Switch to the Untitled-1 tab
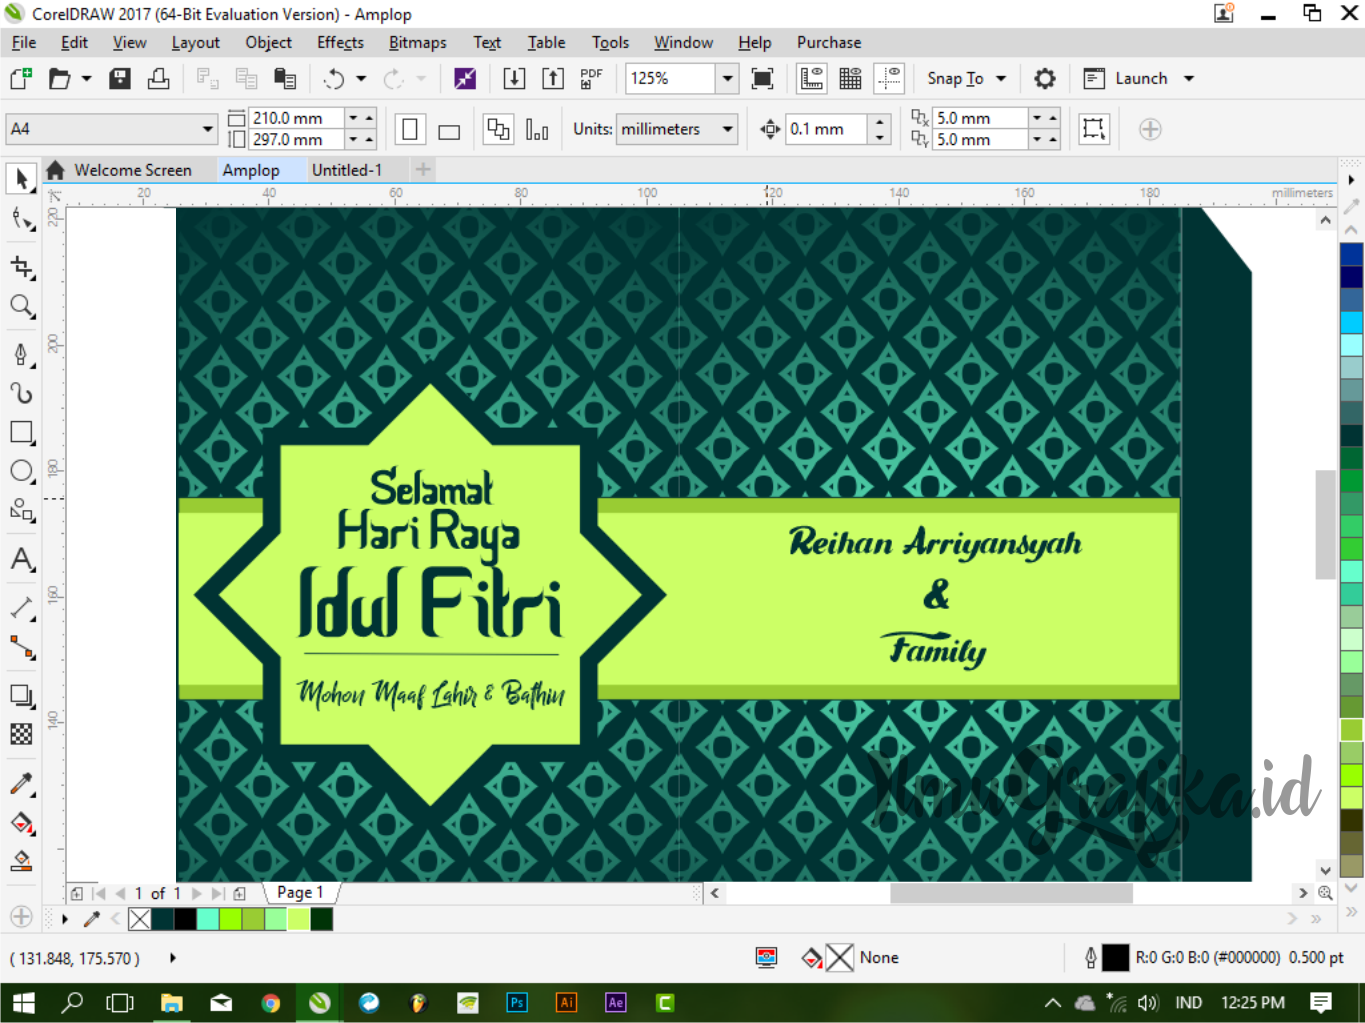Viewport: 1365px width, 1023px height. pos(346,170)
